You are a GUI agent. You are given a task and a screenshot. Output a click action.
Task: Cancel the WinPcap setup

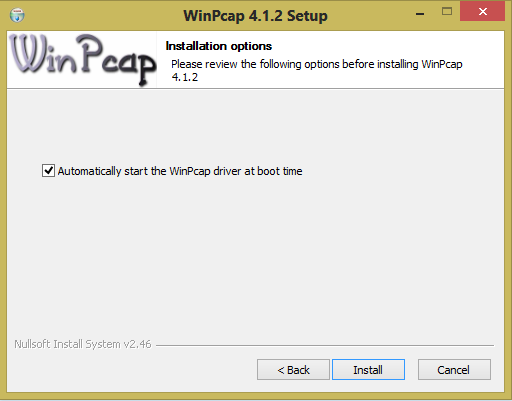[x=454, y=369]
